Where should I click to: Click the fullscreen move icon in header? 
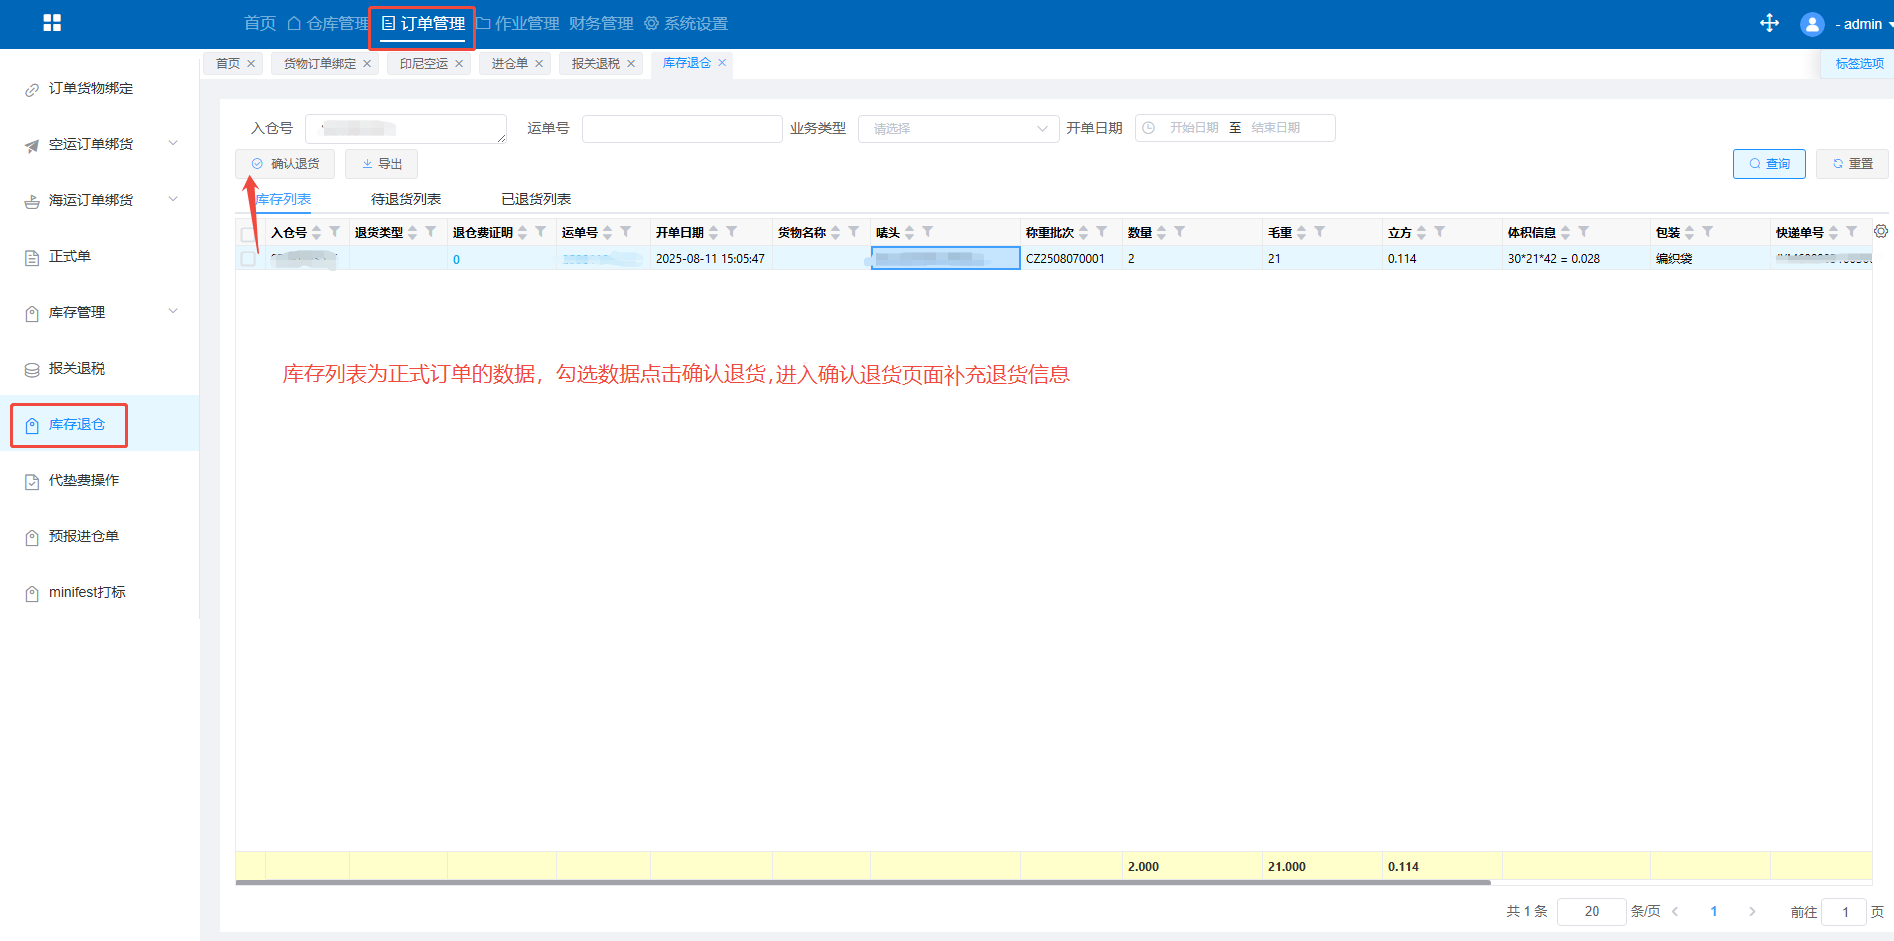click(x=1769, y=23)
